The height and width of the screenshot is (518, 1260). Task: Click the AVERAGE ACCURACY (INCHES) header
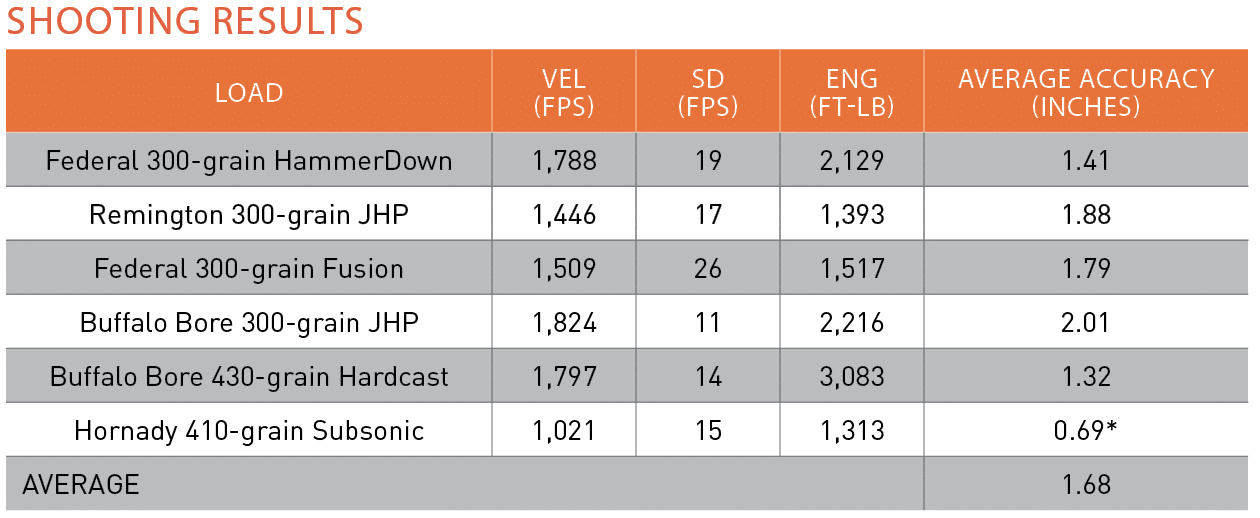pos(1086,93)
